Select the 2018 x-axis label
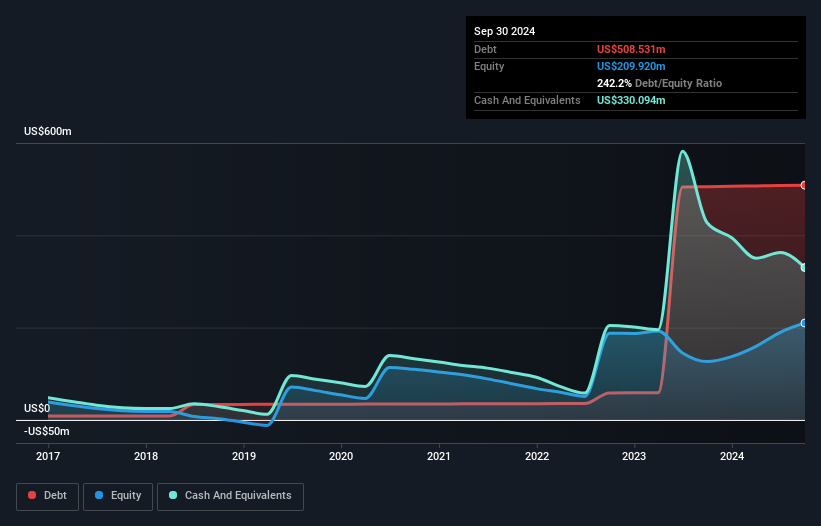The width and height of the screenshot is (821, 526). (146, 456)
